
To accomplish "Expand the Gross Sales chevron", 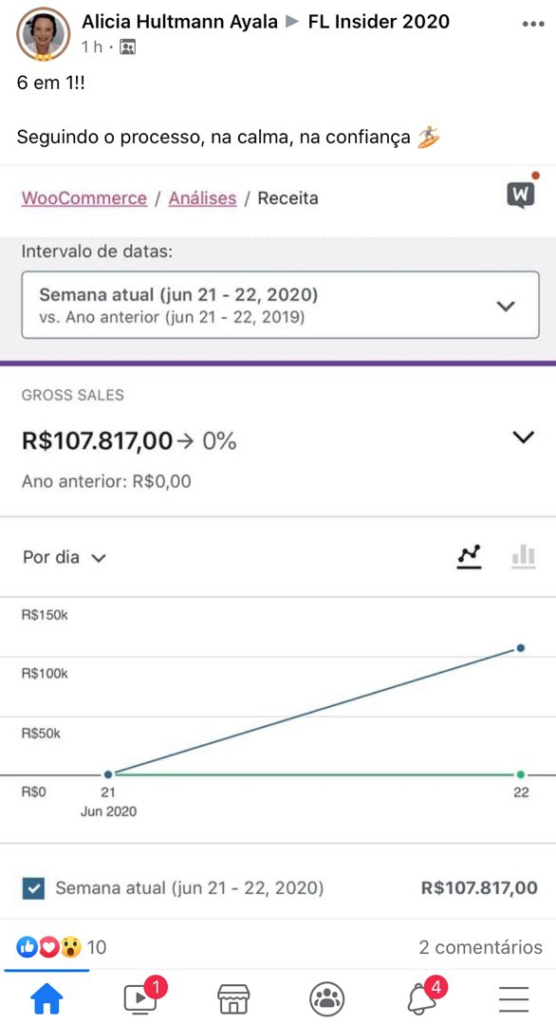I will click(x=523, y=438).
